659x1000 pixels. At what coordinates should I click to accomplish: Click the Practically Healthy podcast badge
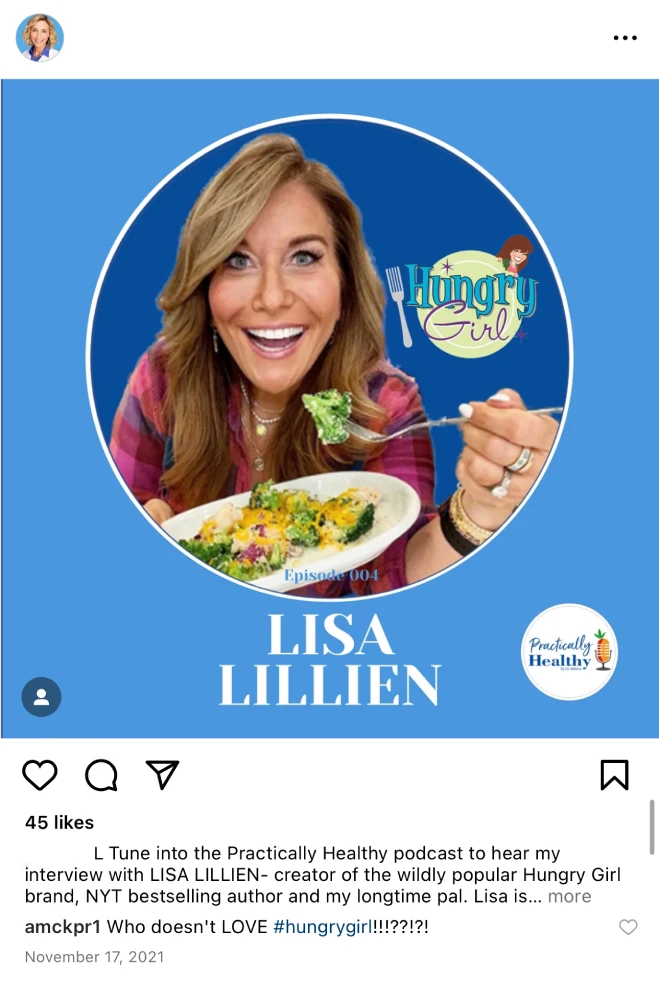coord(569,652)
